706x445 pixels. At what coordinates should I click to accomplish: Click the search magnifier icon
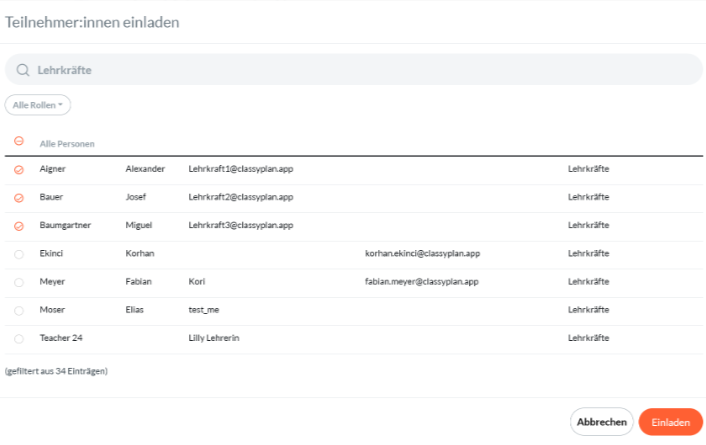click(x=23, y=70)
